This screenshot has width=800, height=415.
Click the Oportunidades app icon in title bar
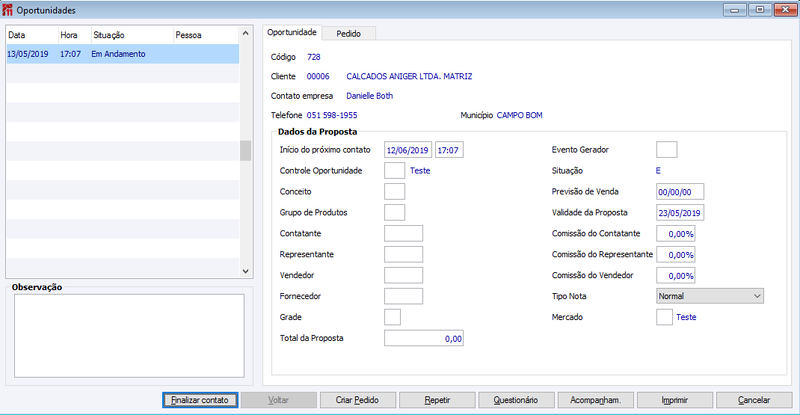[8, 10]
